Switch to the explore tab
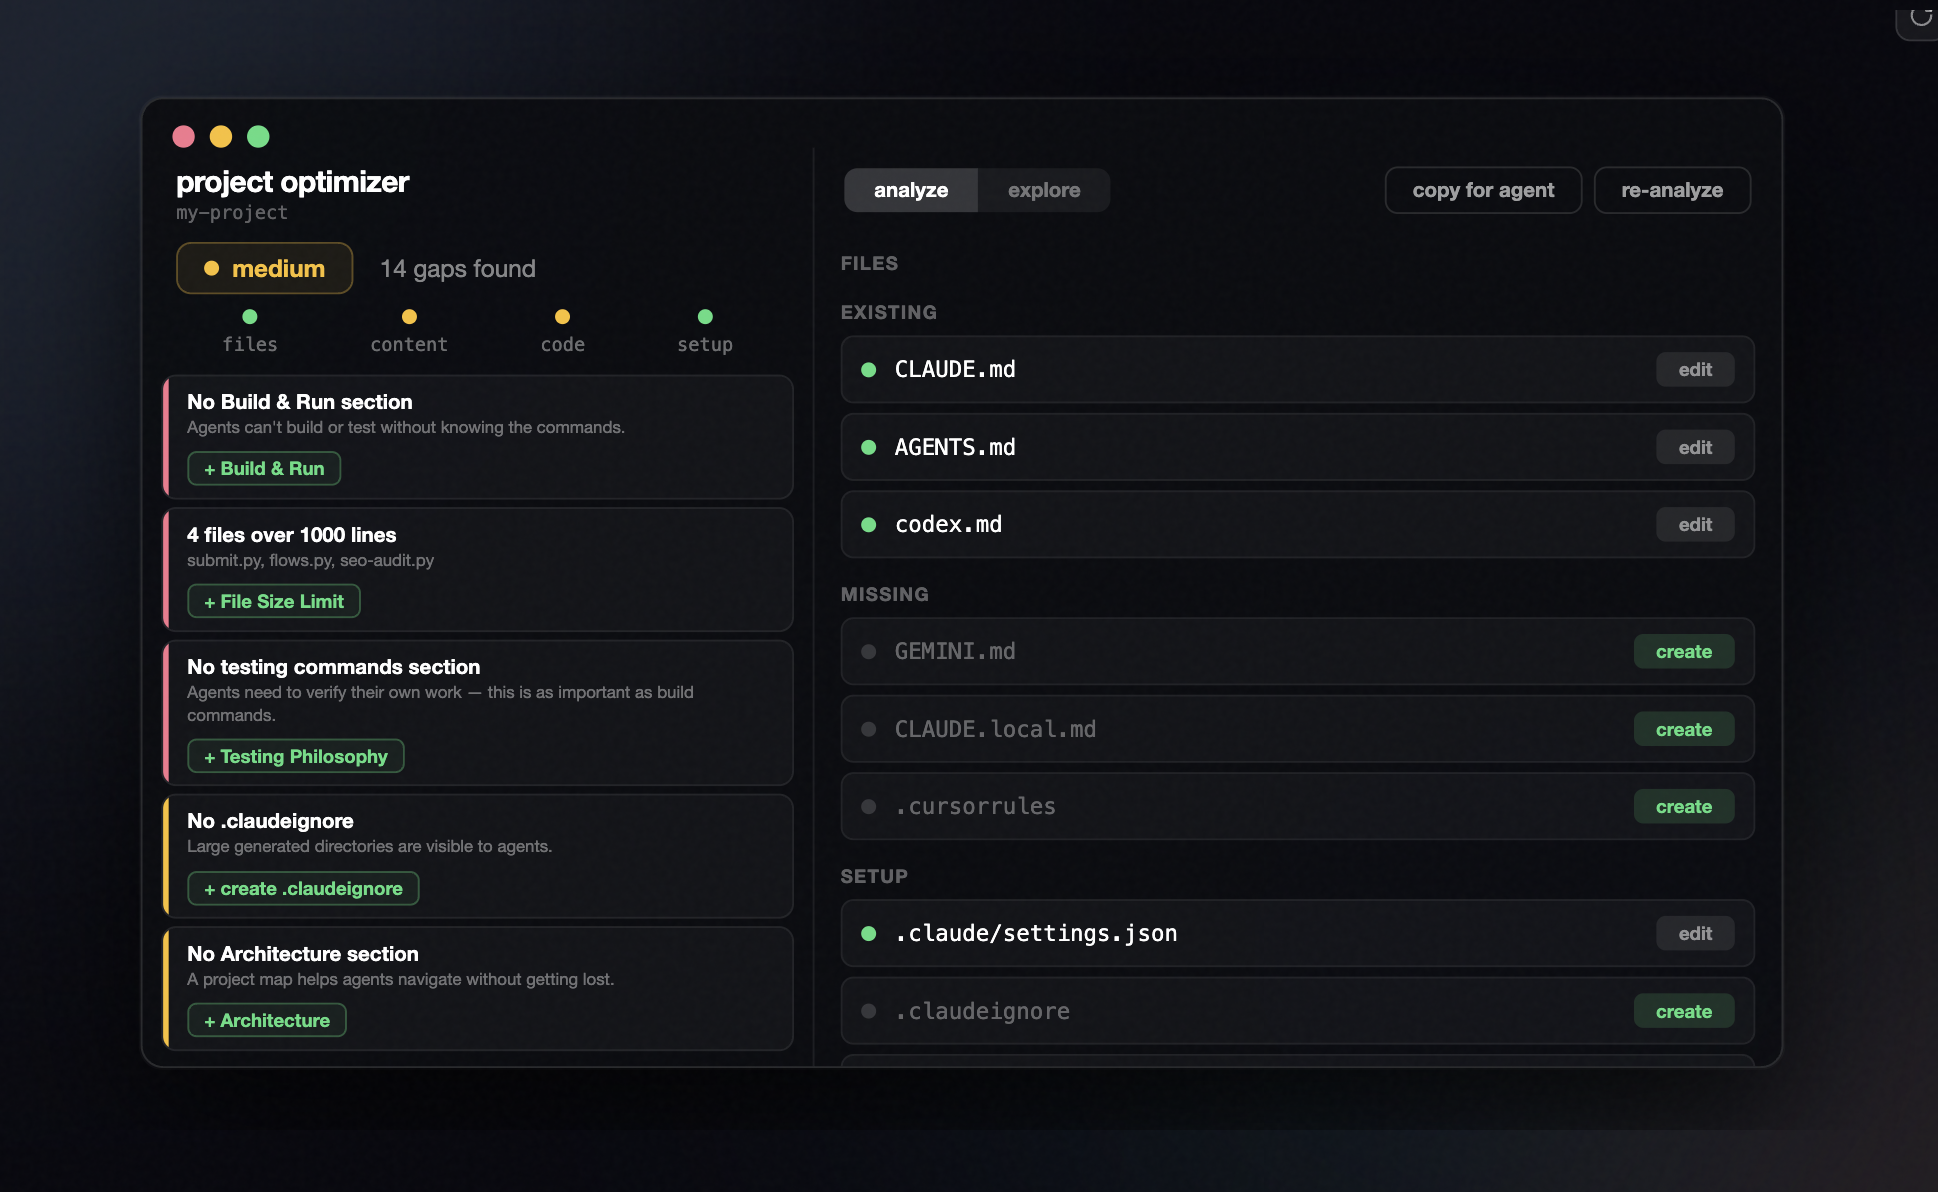Screen dimensions: 1938x1192 click(1044, 190)
